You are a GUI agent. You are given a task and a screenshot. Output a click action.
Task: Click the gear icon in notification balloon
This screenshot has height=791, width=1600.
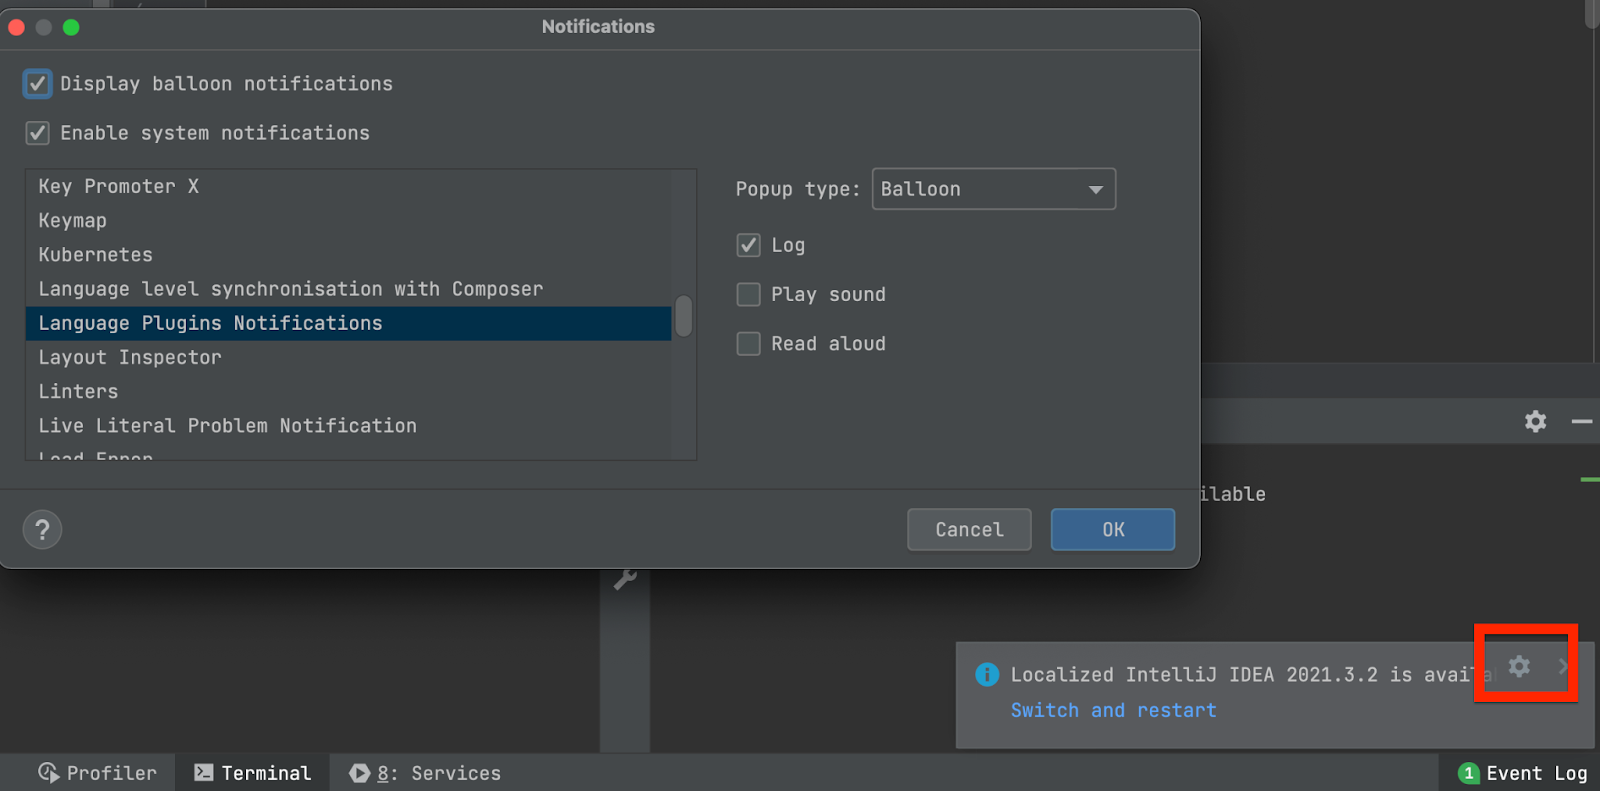tap(1519, 666)
